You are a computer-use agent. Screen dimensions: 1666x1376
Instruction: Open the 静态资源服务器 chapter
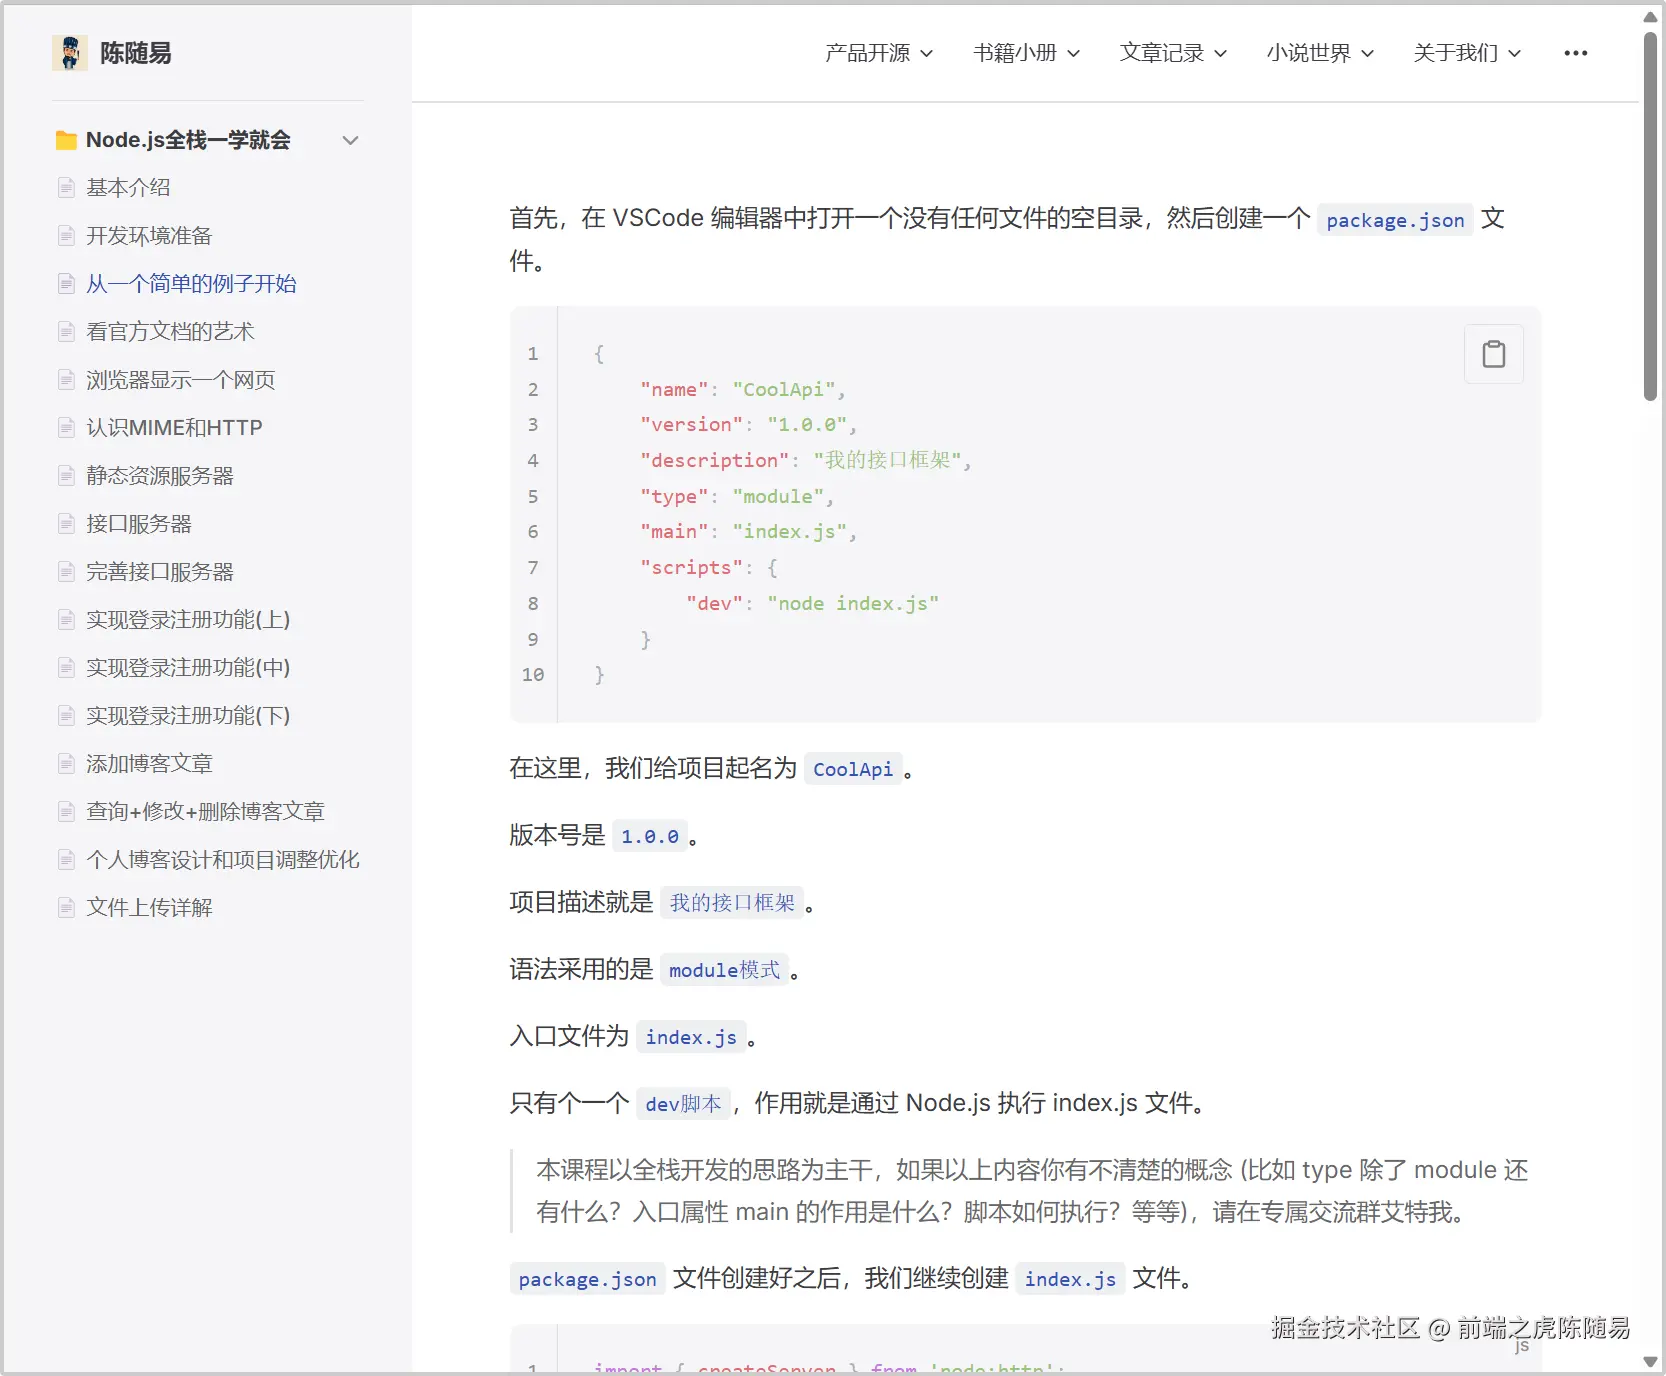coord(160,476)
